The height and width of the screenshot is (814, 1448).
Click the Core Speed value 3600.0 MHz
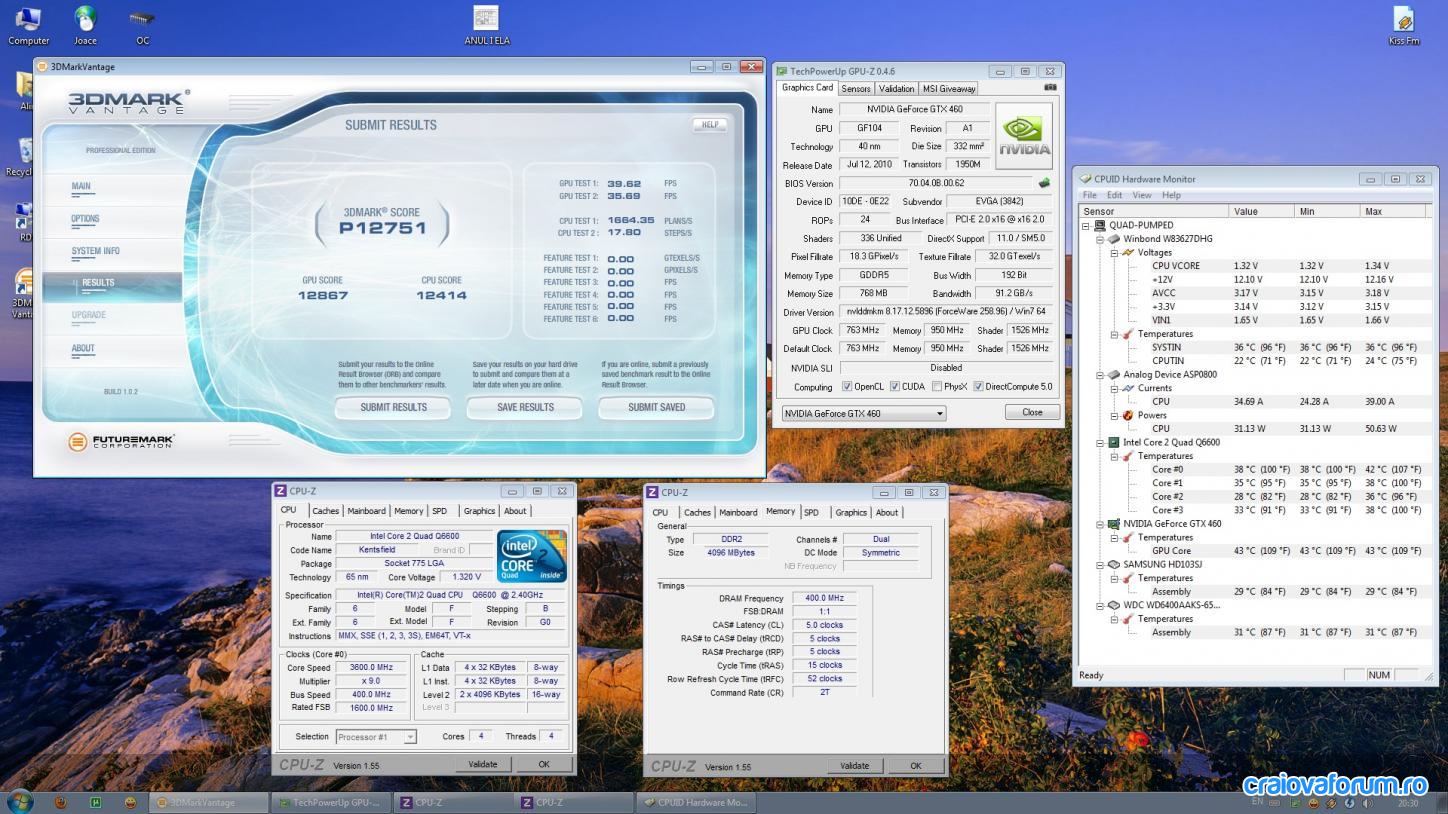click(370, 668)
